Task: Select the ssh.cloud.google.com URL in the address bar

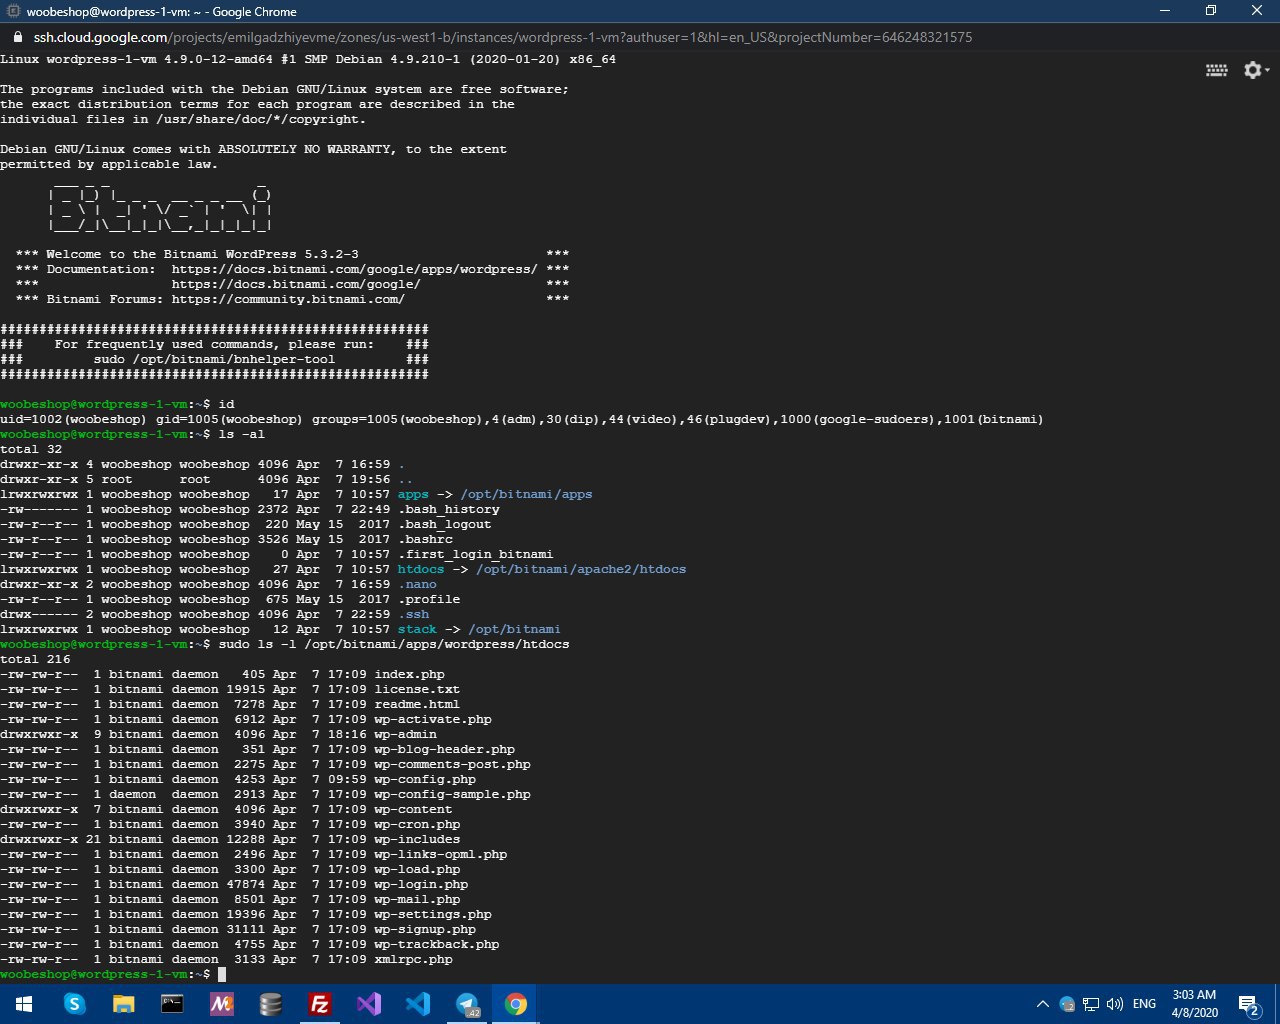Action: [x=503, y=37]
